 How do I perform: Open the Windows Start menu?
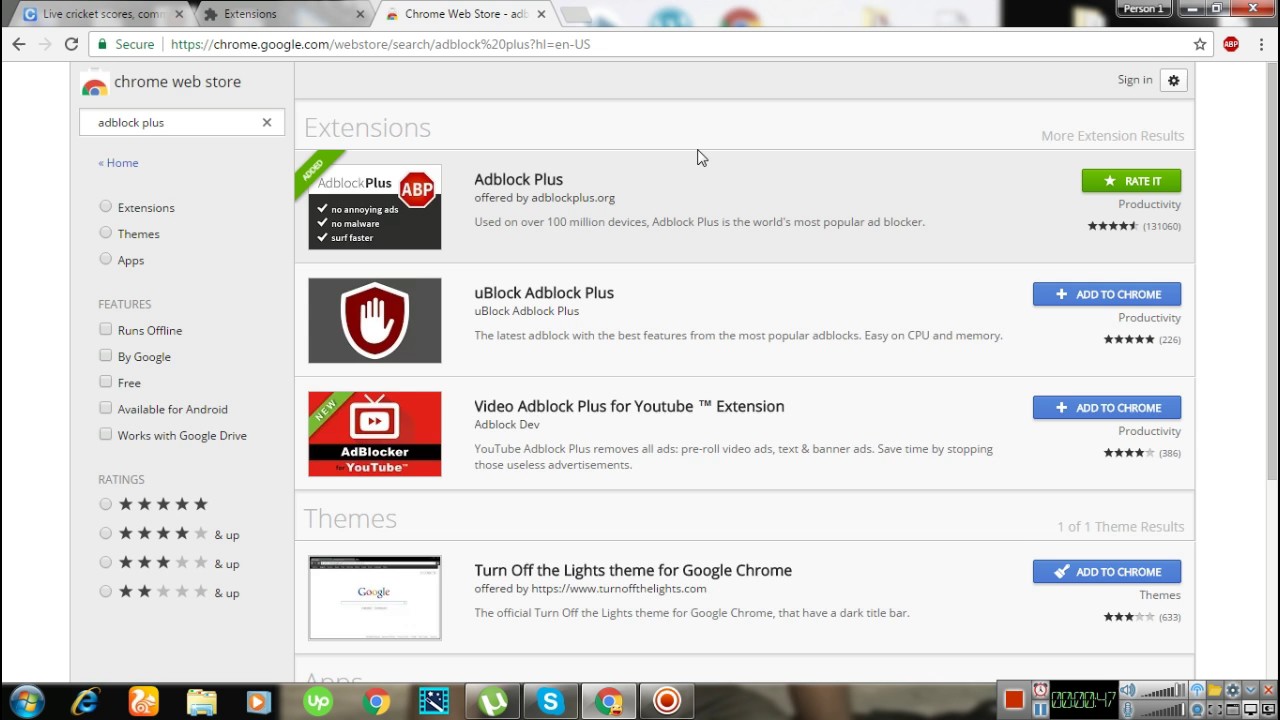27,702
